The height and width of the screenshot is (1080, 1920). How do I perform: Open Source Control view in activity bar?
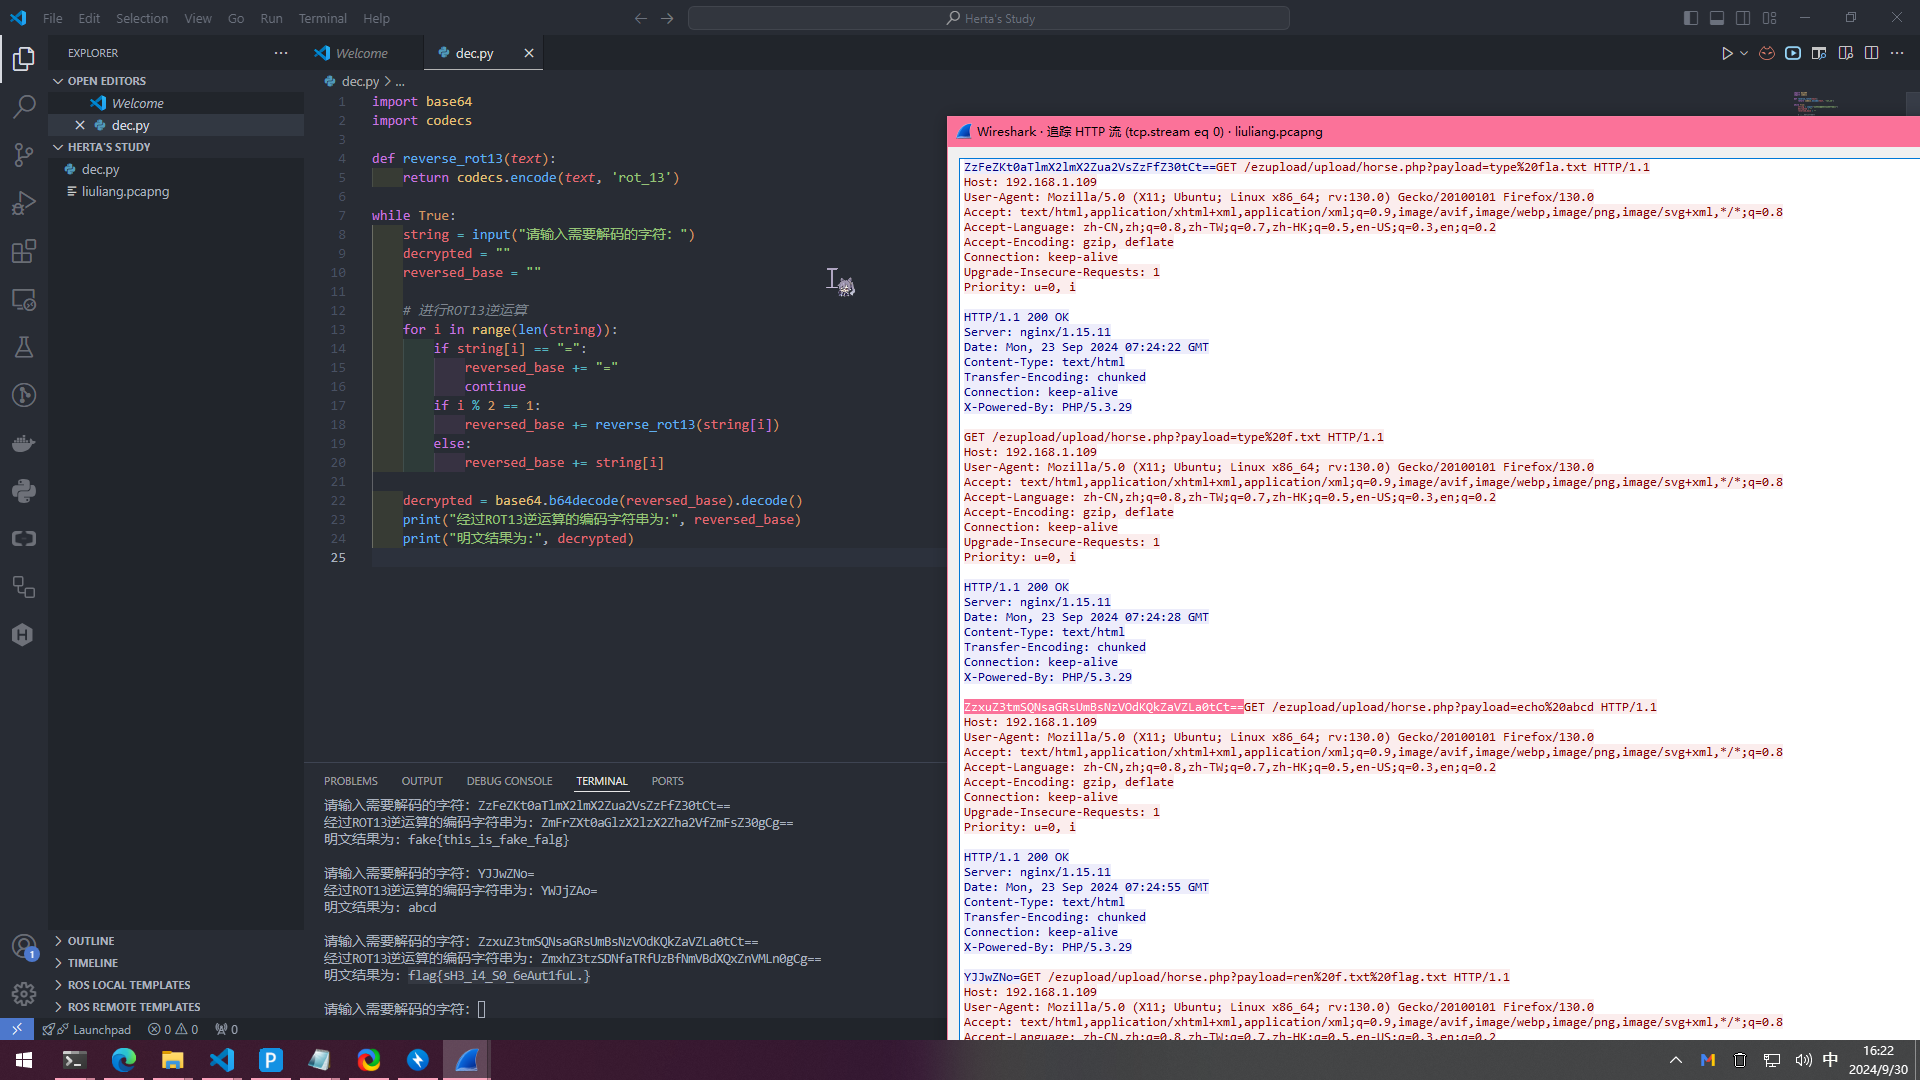point(24,154)
